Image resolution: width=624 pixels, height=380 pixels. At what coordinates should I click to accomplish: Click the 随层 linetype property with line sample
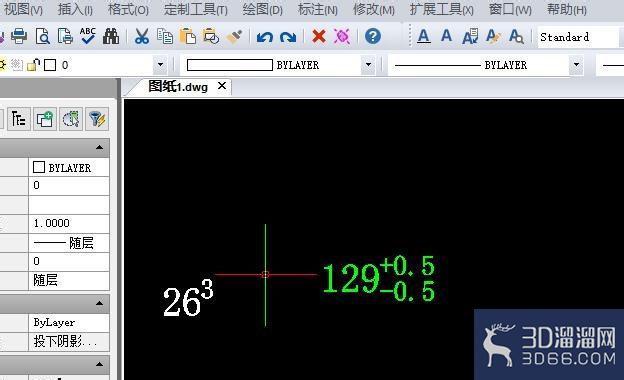(69, 243)
